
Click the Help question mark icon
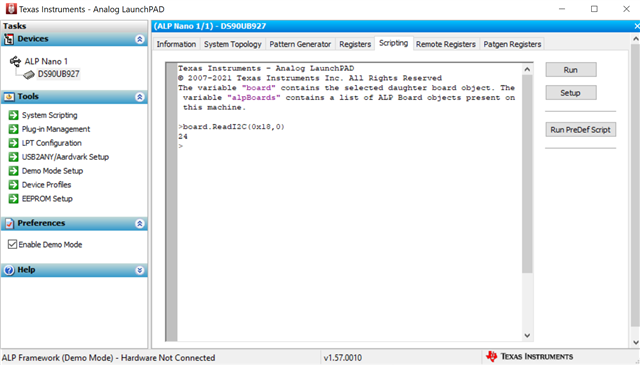[x=9, y=270]
